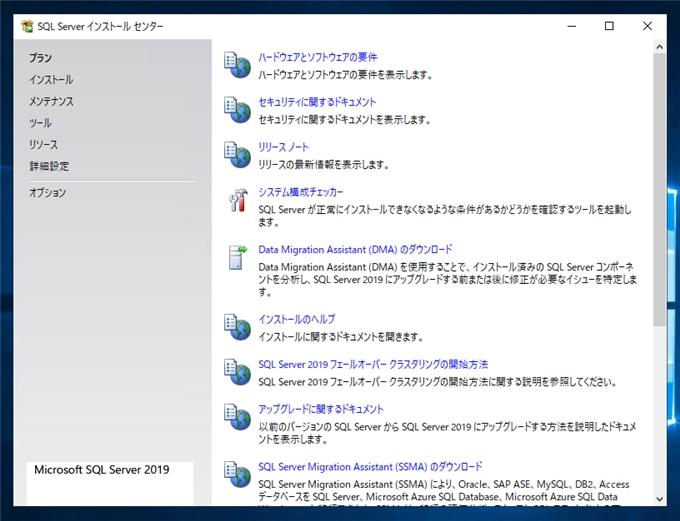The width and height of the screenshot is (680, 521).
Task: Click the icon beside SQL Server Migration Assistant (SSMA)
Action: (237, 474)
